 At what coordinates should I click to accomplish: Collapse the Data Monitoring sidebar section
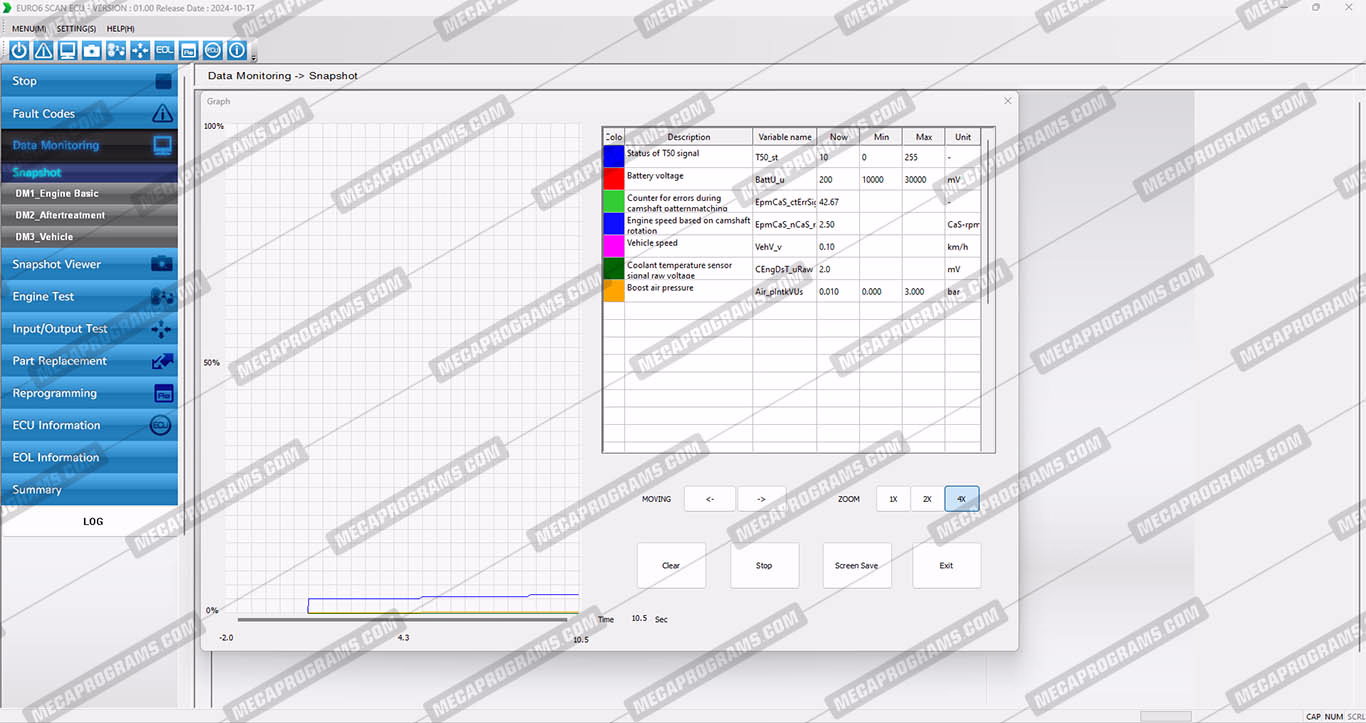[x=89, y=146]
